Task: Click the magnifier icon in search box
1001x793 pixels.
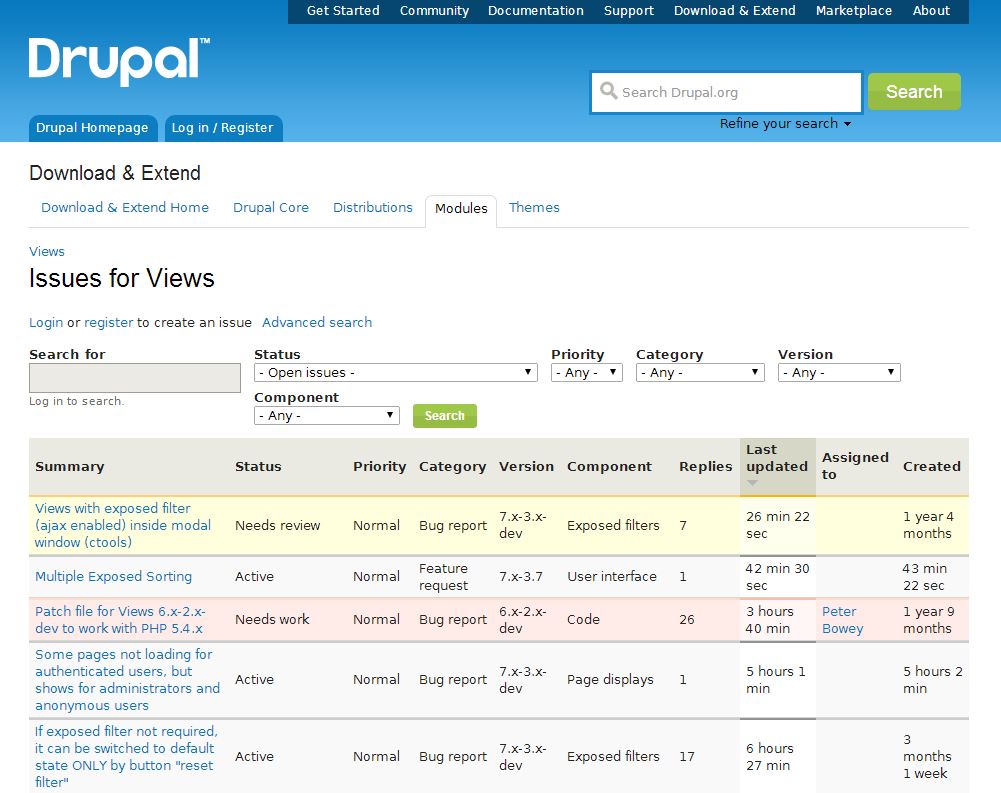Action: coord(608,91)
